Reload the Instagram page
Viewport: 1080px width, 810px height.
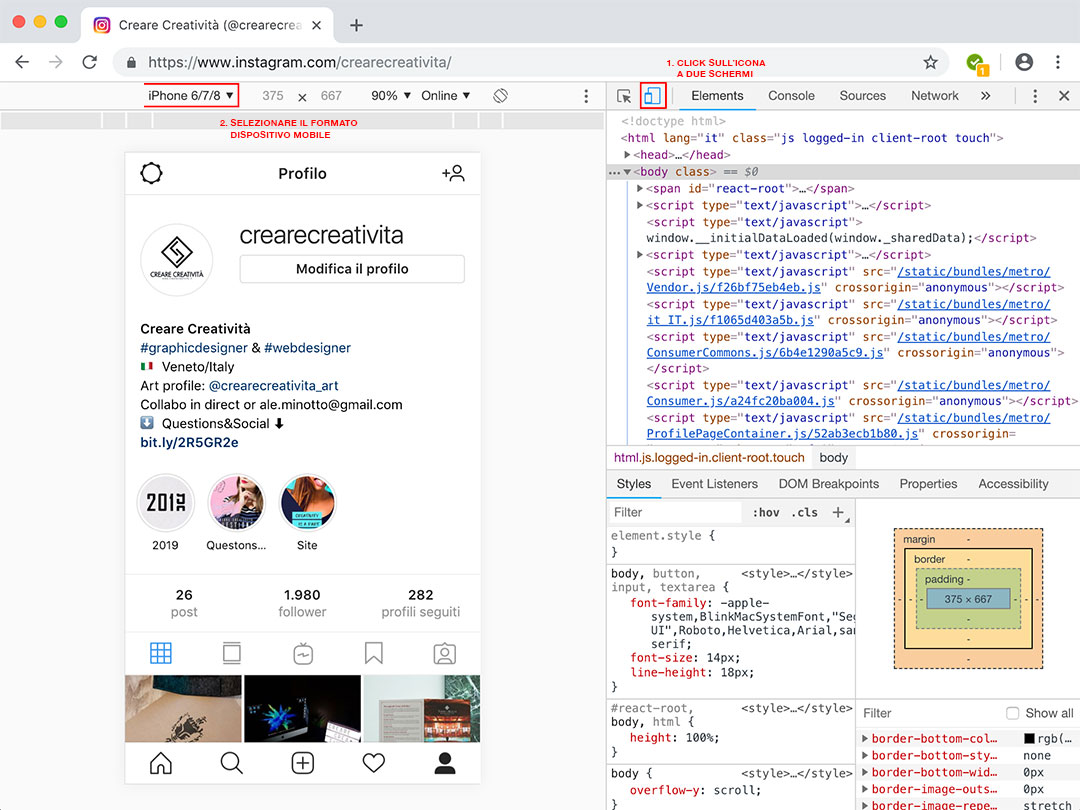pos(90,62)
